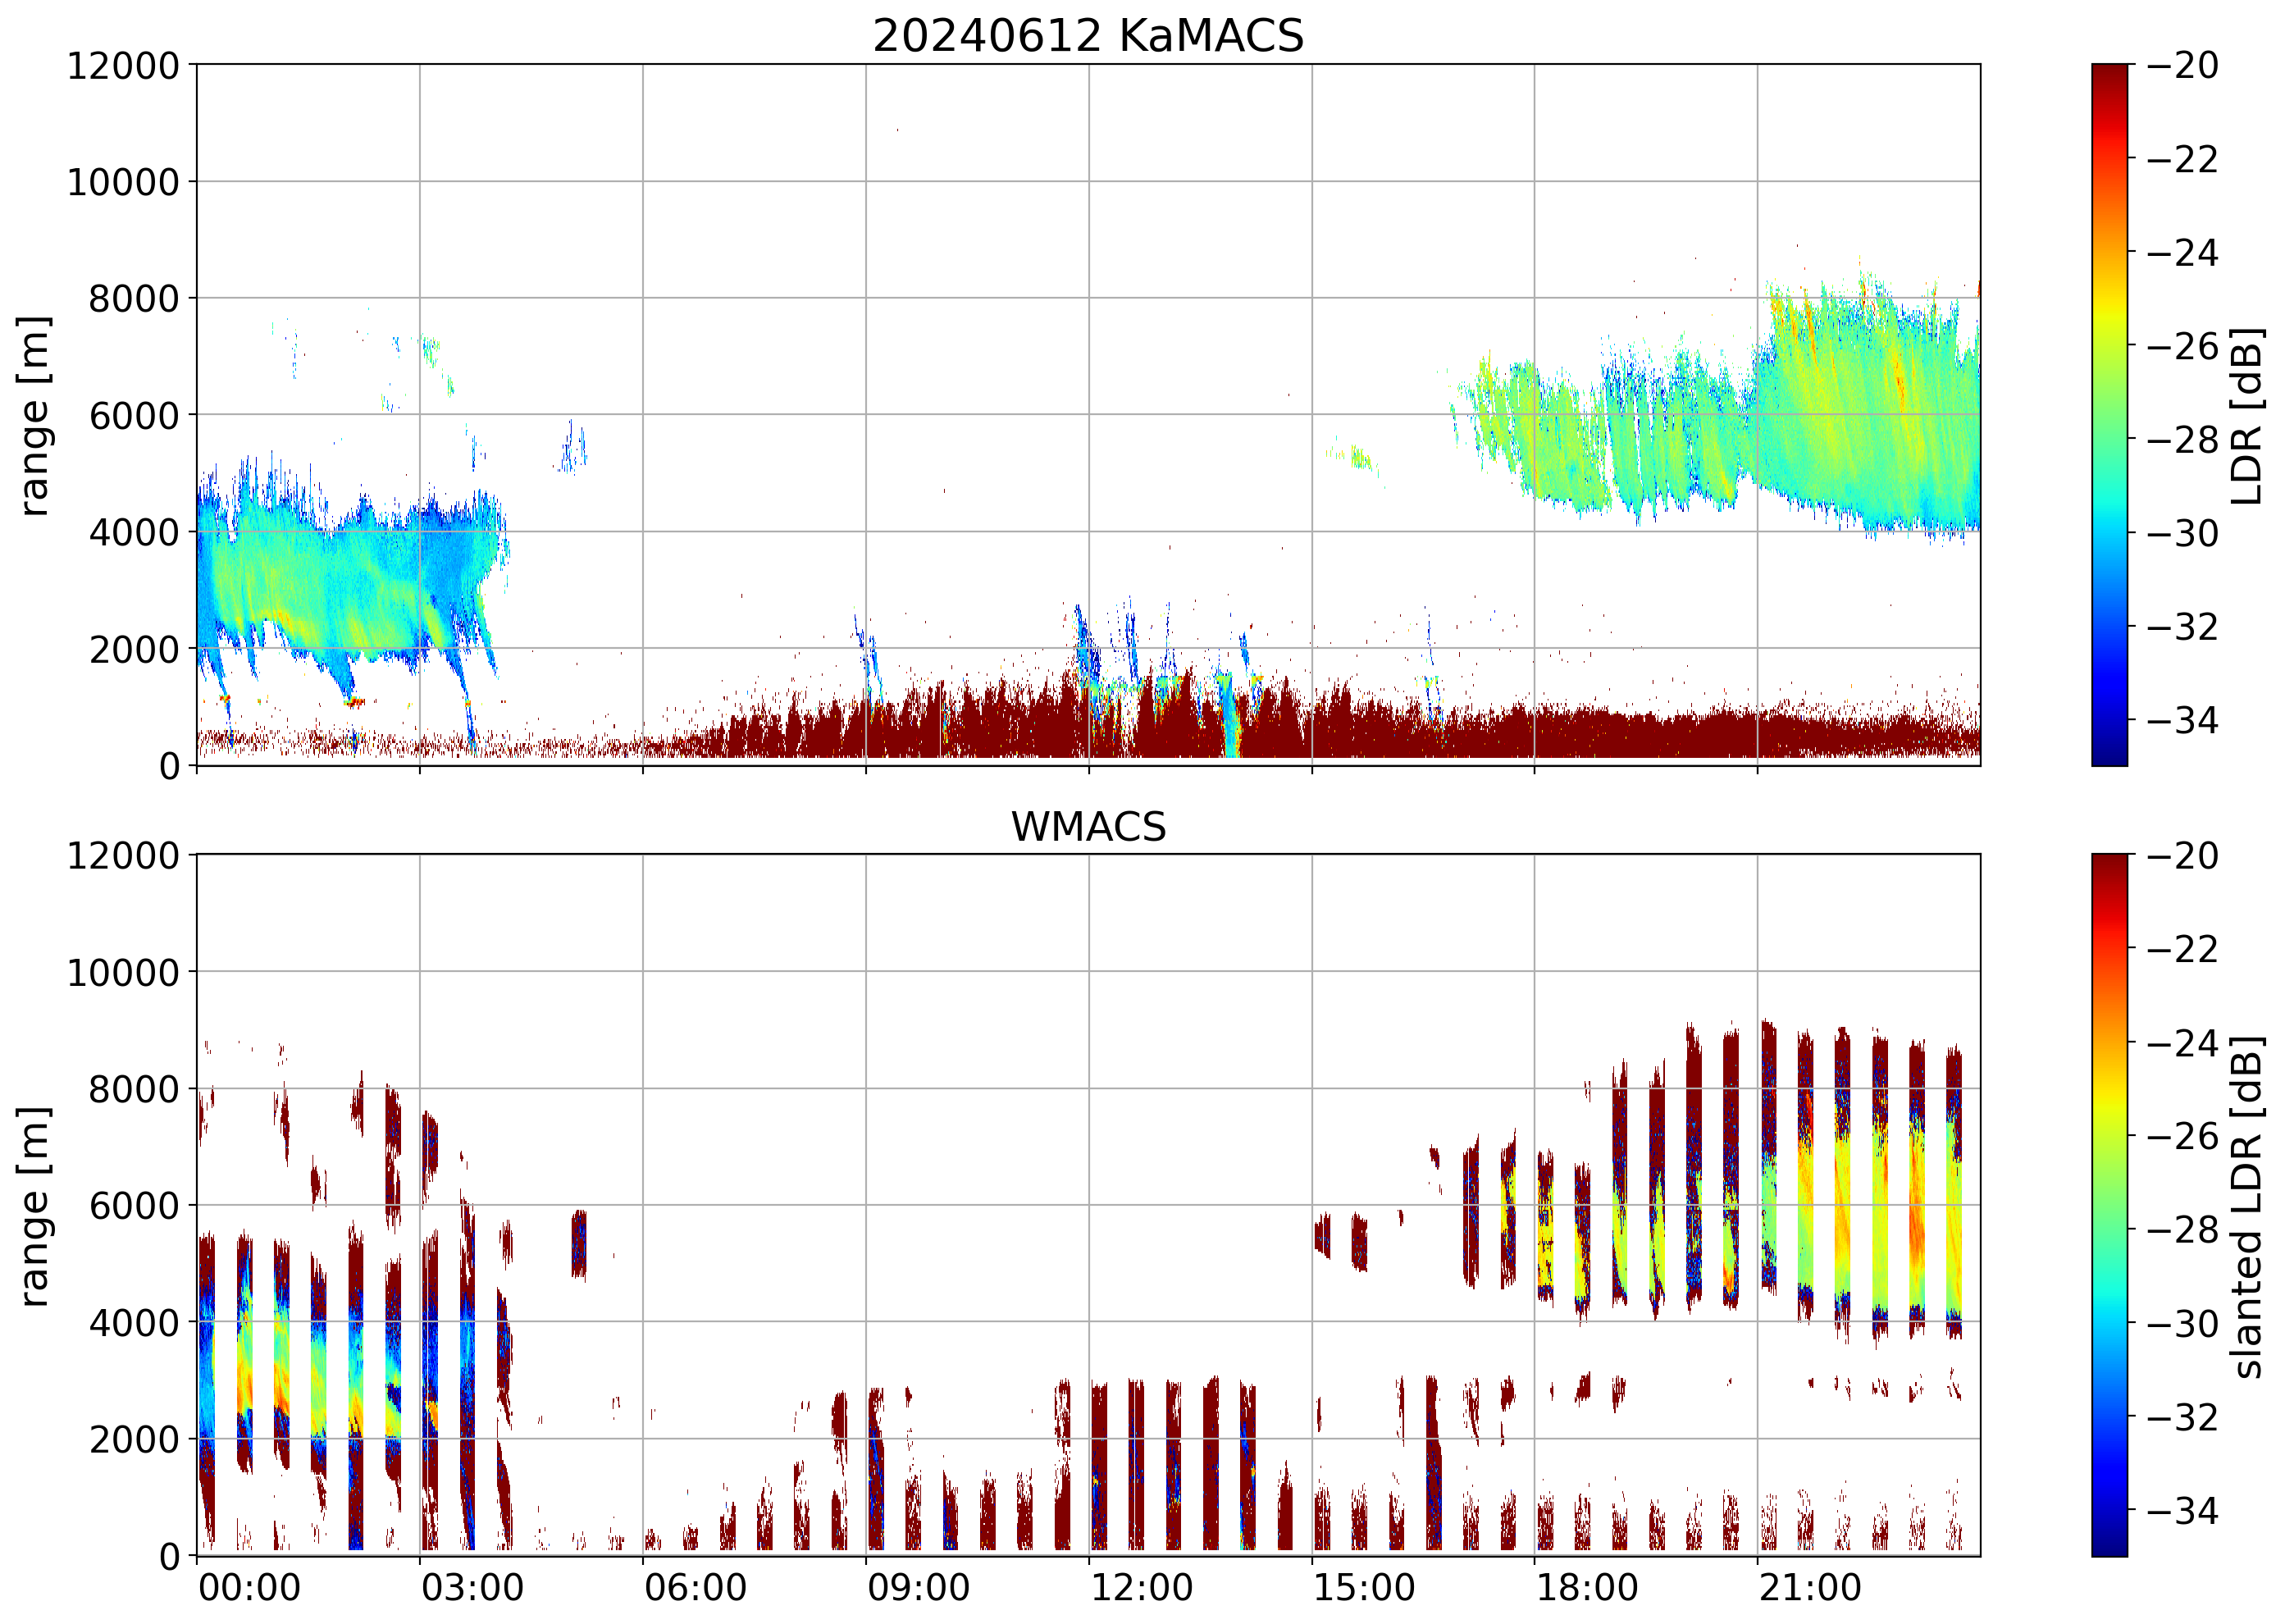The width and height of the screenshot is (2285, 1624).
Task: Click the top colorbar labeled LDR [dB]
Action: [2109, 415]
